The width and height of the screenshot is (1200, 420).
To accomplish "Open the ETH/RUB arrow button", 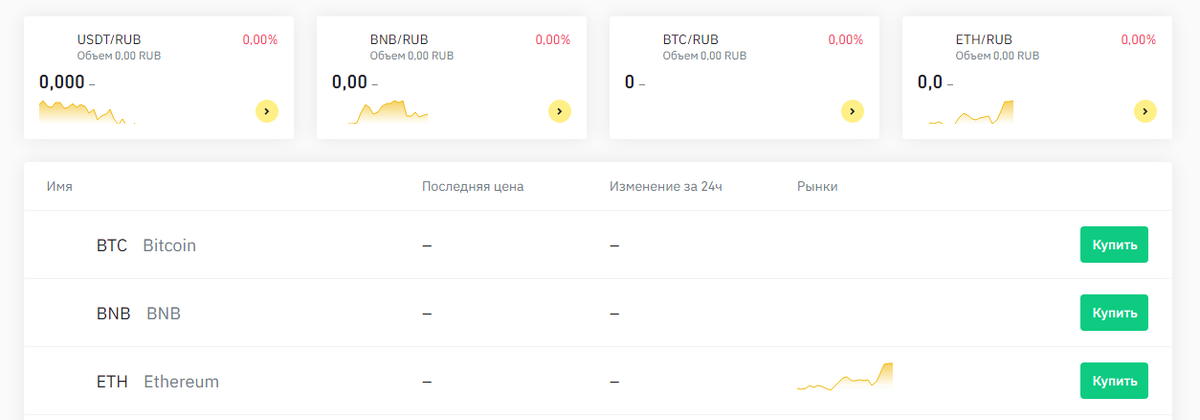I will coord(1145,111).
